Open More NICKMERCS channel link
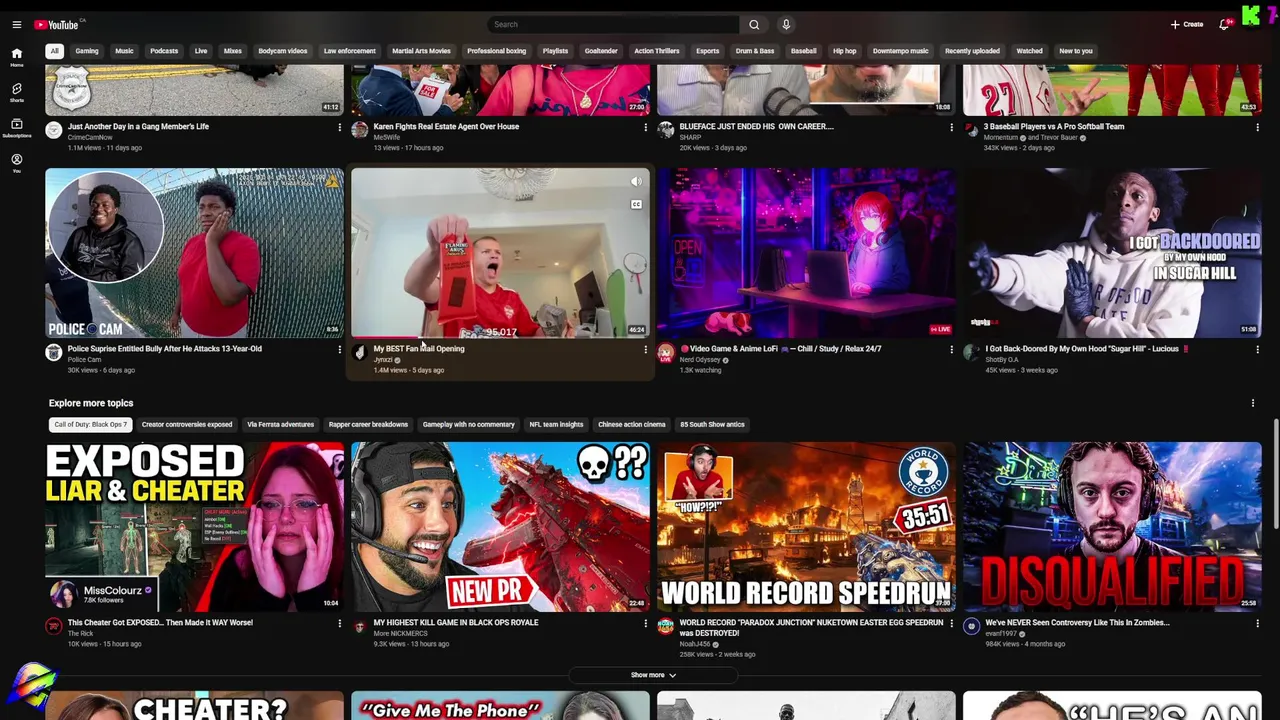 [x=400, y=634]
